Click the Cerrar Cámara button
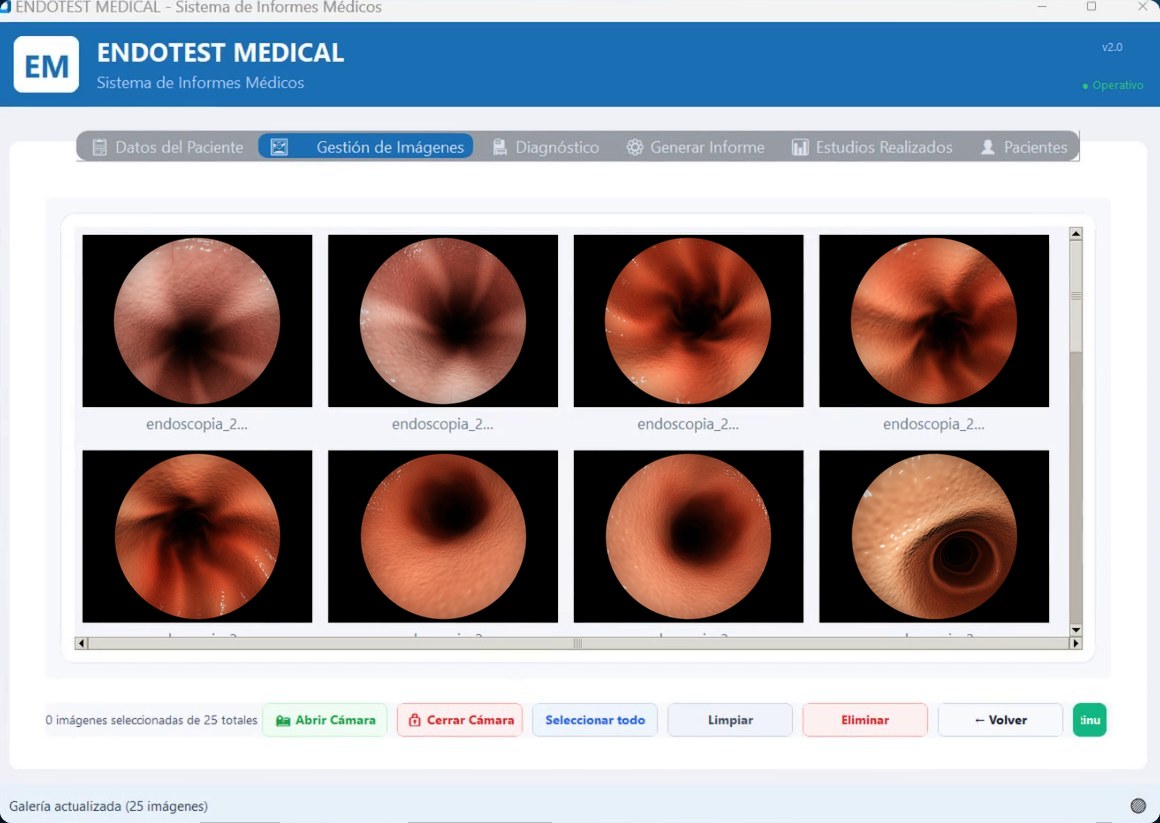 (x=460, y=720)
